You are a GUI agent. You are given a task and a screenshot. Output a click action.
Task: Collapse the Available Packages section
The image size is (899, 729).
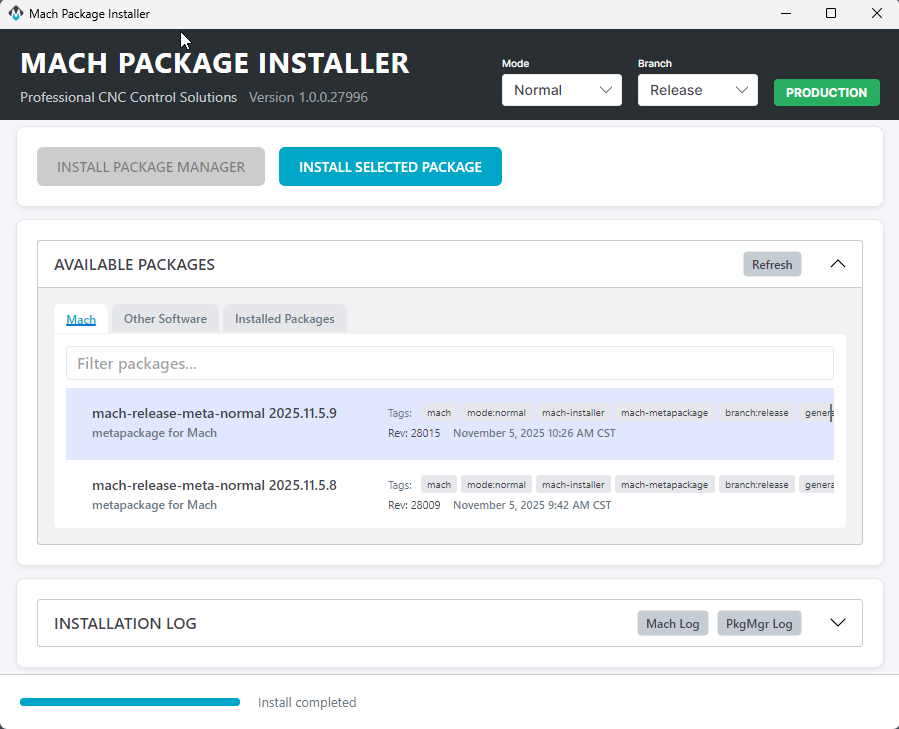(x=838, y=264)
